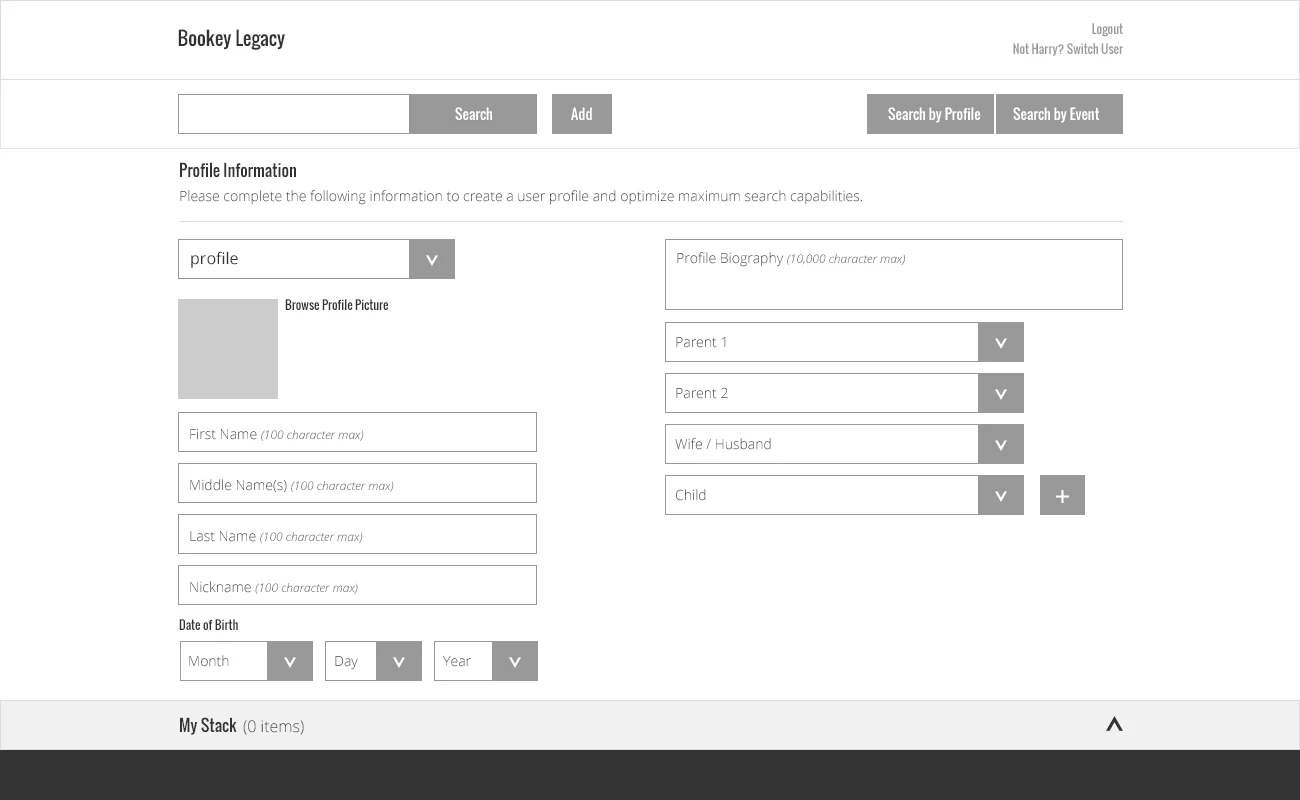1300x800 pixels.
Task: Focus the Middle Name(s) field
Action: (x=357, y=483)
